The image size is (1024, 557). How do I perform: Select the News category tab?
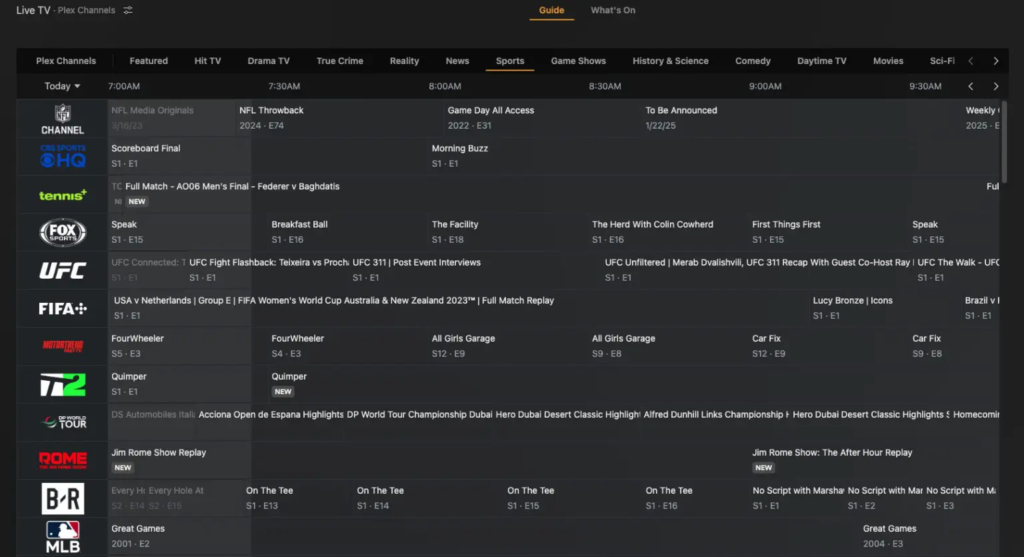457,61
